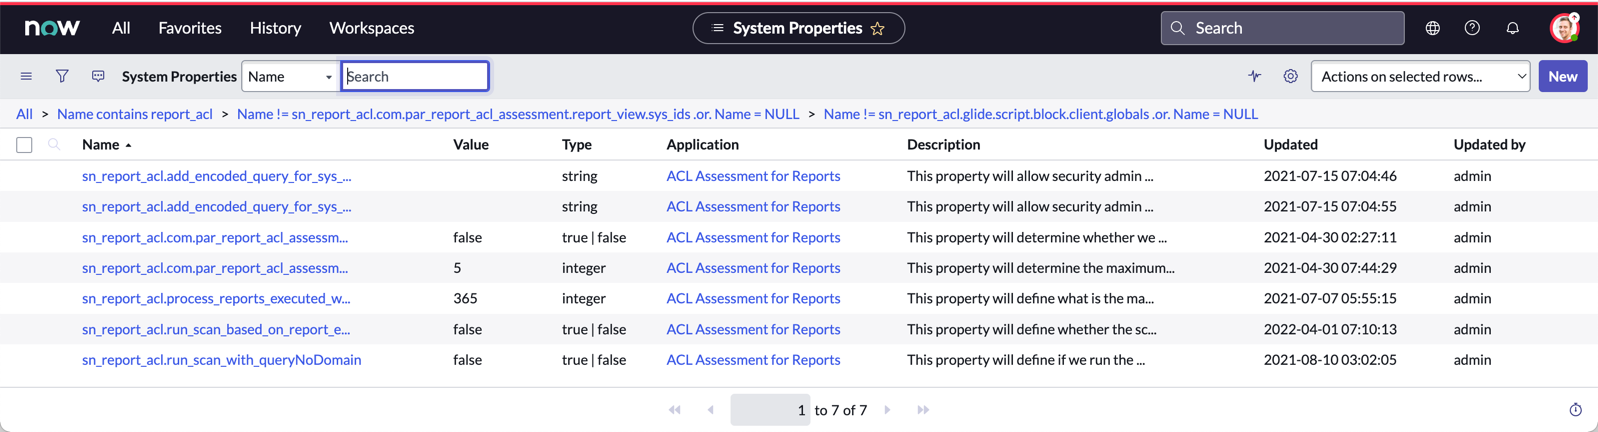This screenshot has height=432, width=1598.
Task: Click breadcrumb excluding report_view.sys_ids property
Action: coord(518,114)
